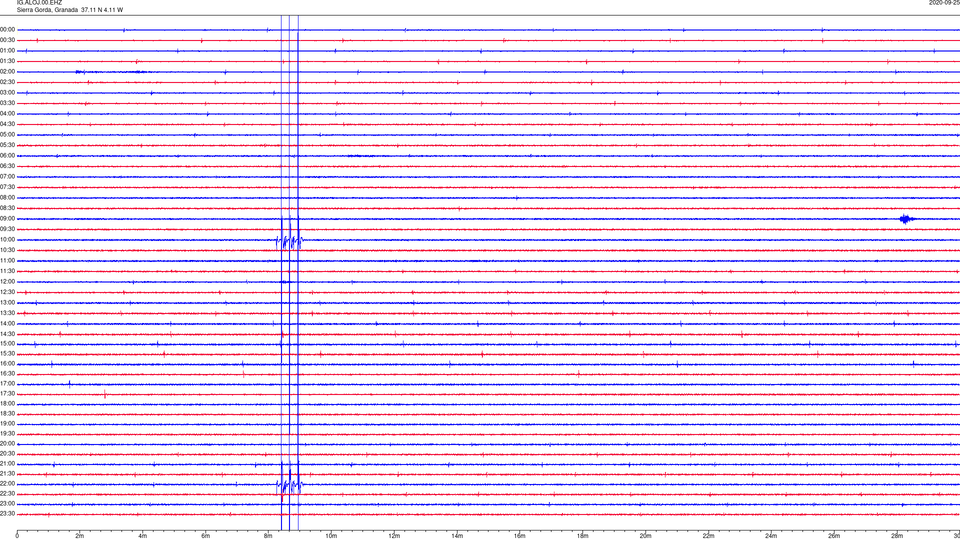The width and height of the screenshot is (960, 540).
Task: Select the 11:30 trace time label
Action: coord(8,271)
